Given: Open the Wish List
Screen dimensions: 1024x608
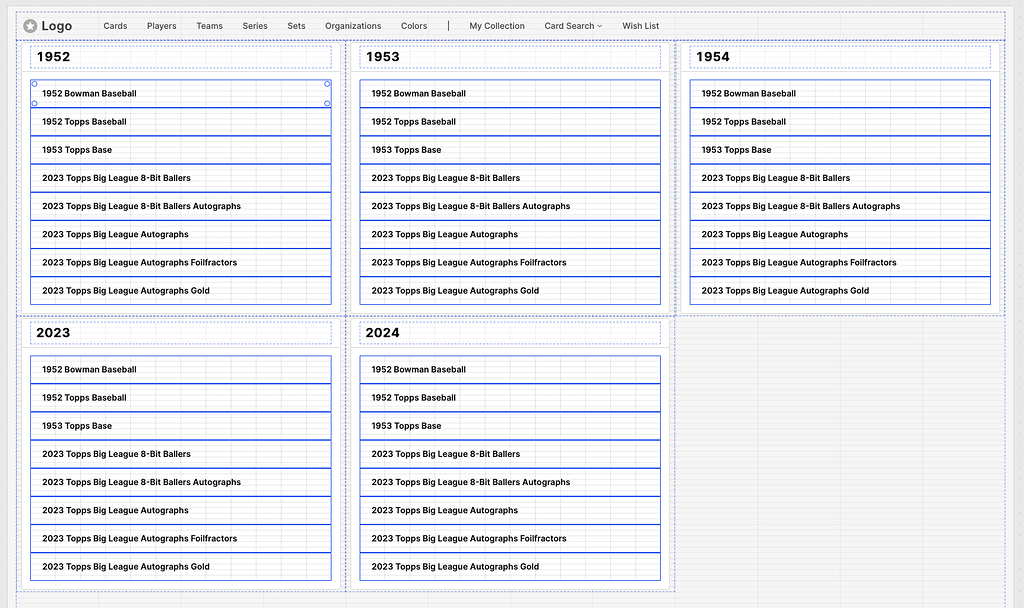Looking at the screenshot, I should 640,26.
